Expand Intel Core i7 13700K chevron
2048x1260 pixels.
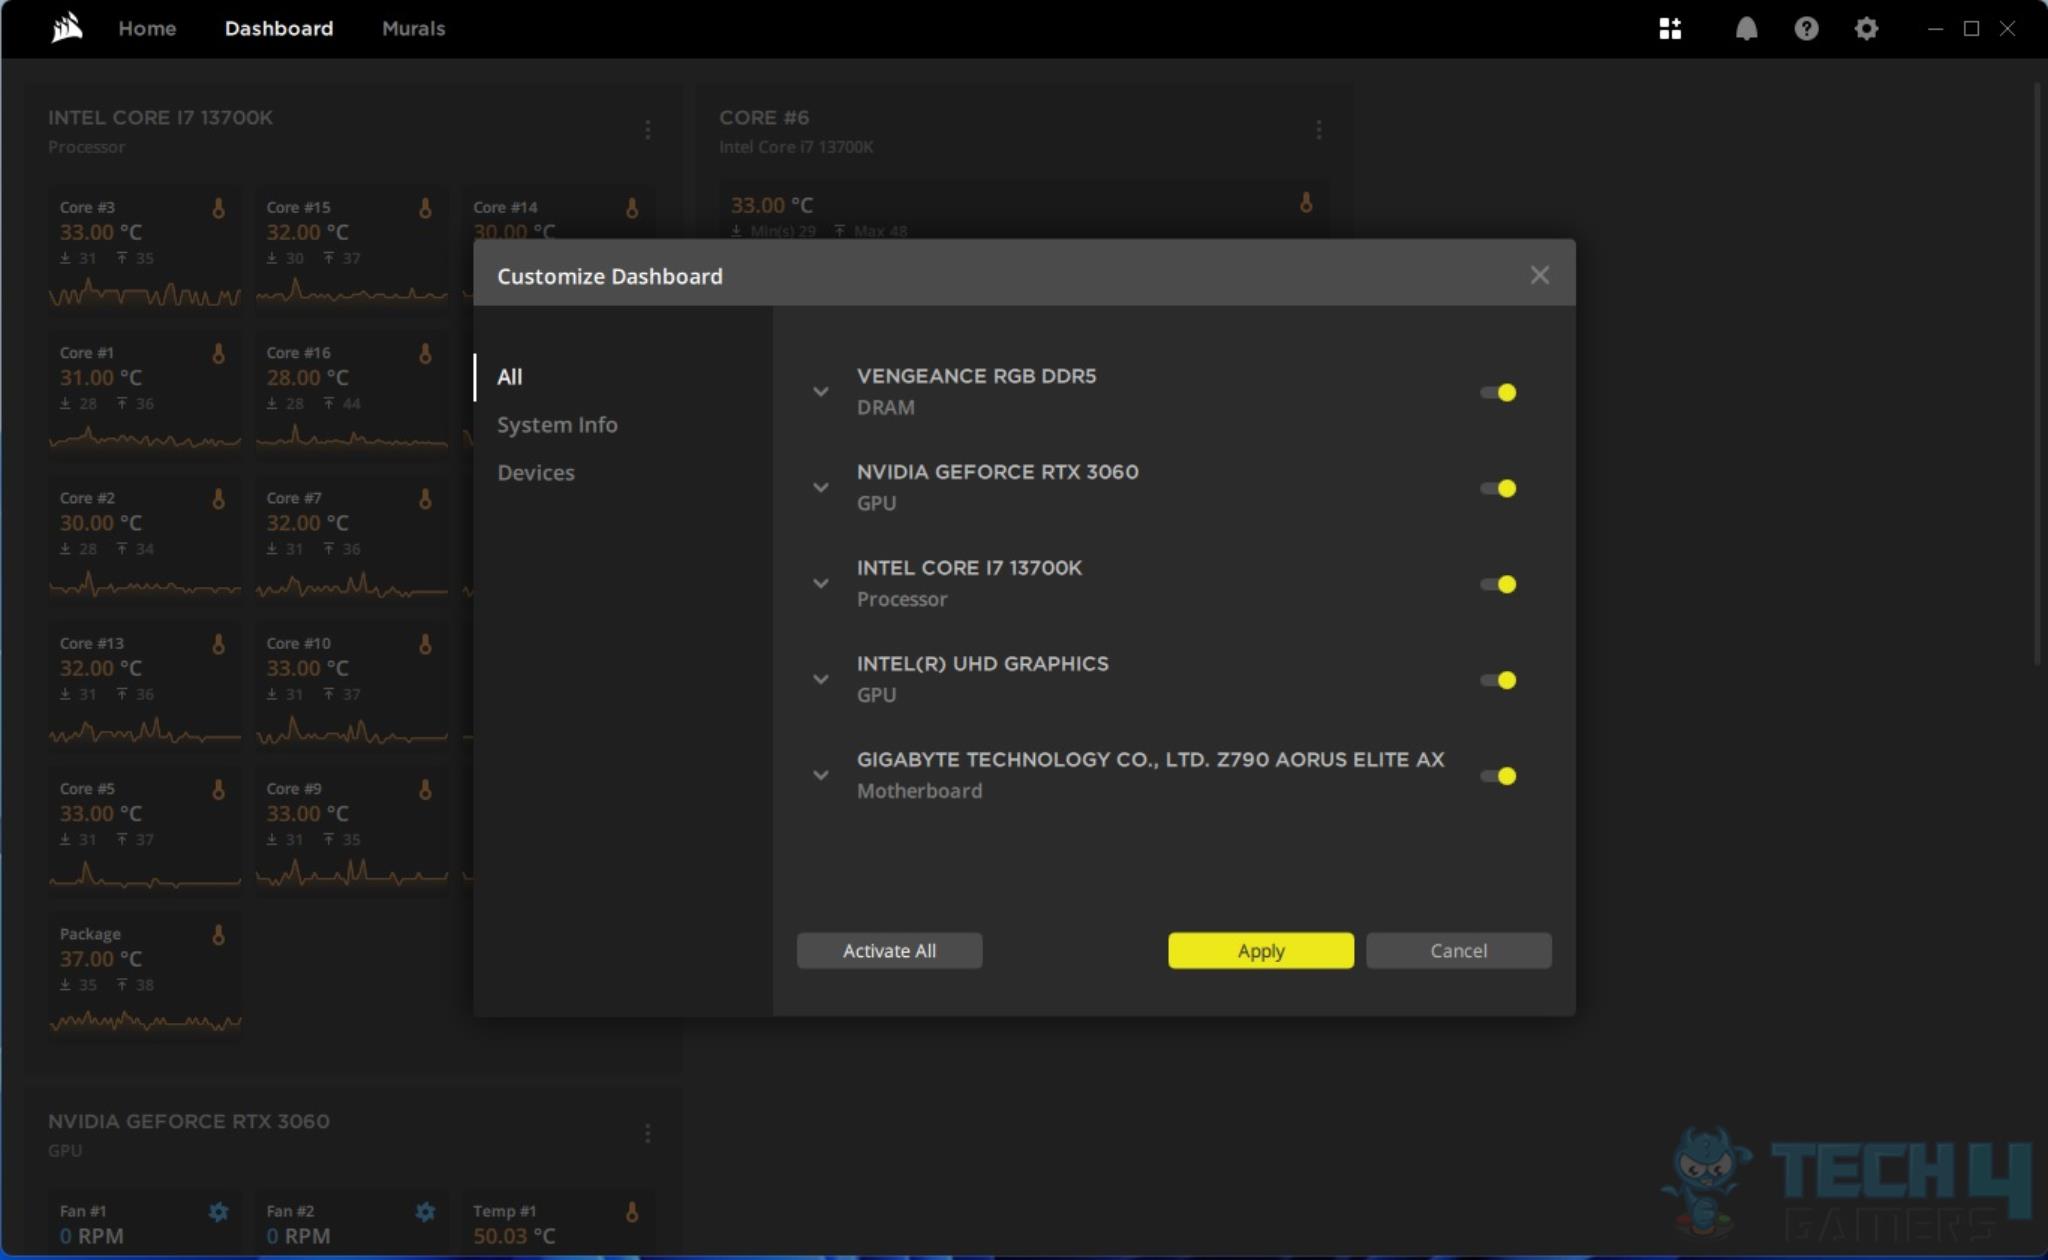(821, 584)
